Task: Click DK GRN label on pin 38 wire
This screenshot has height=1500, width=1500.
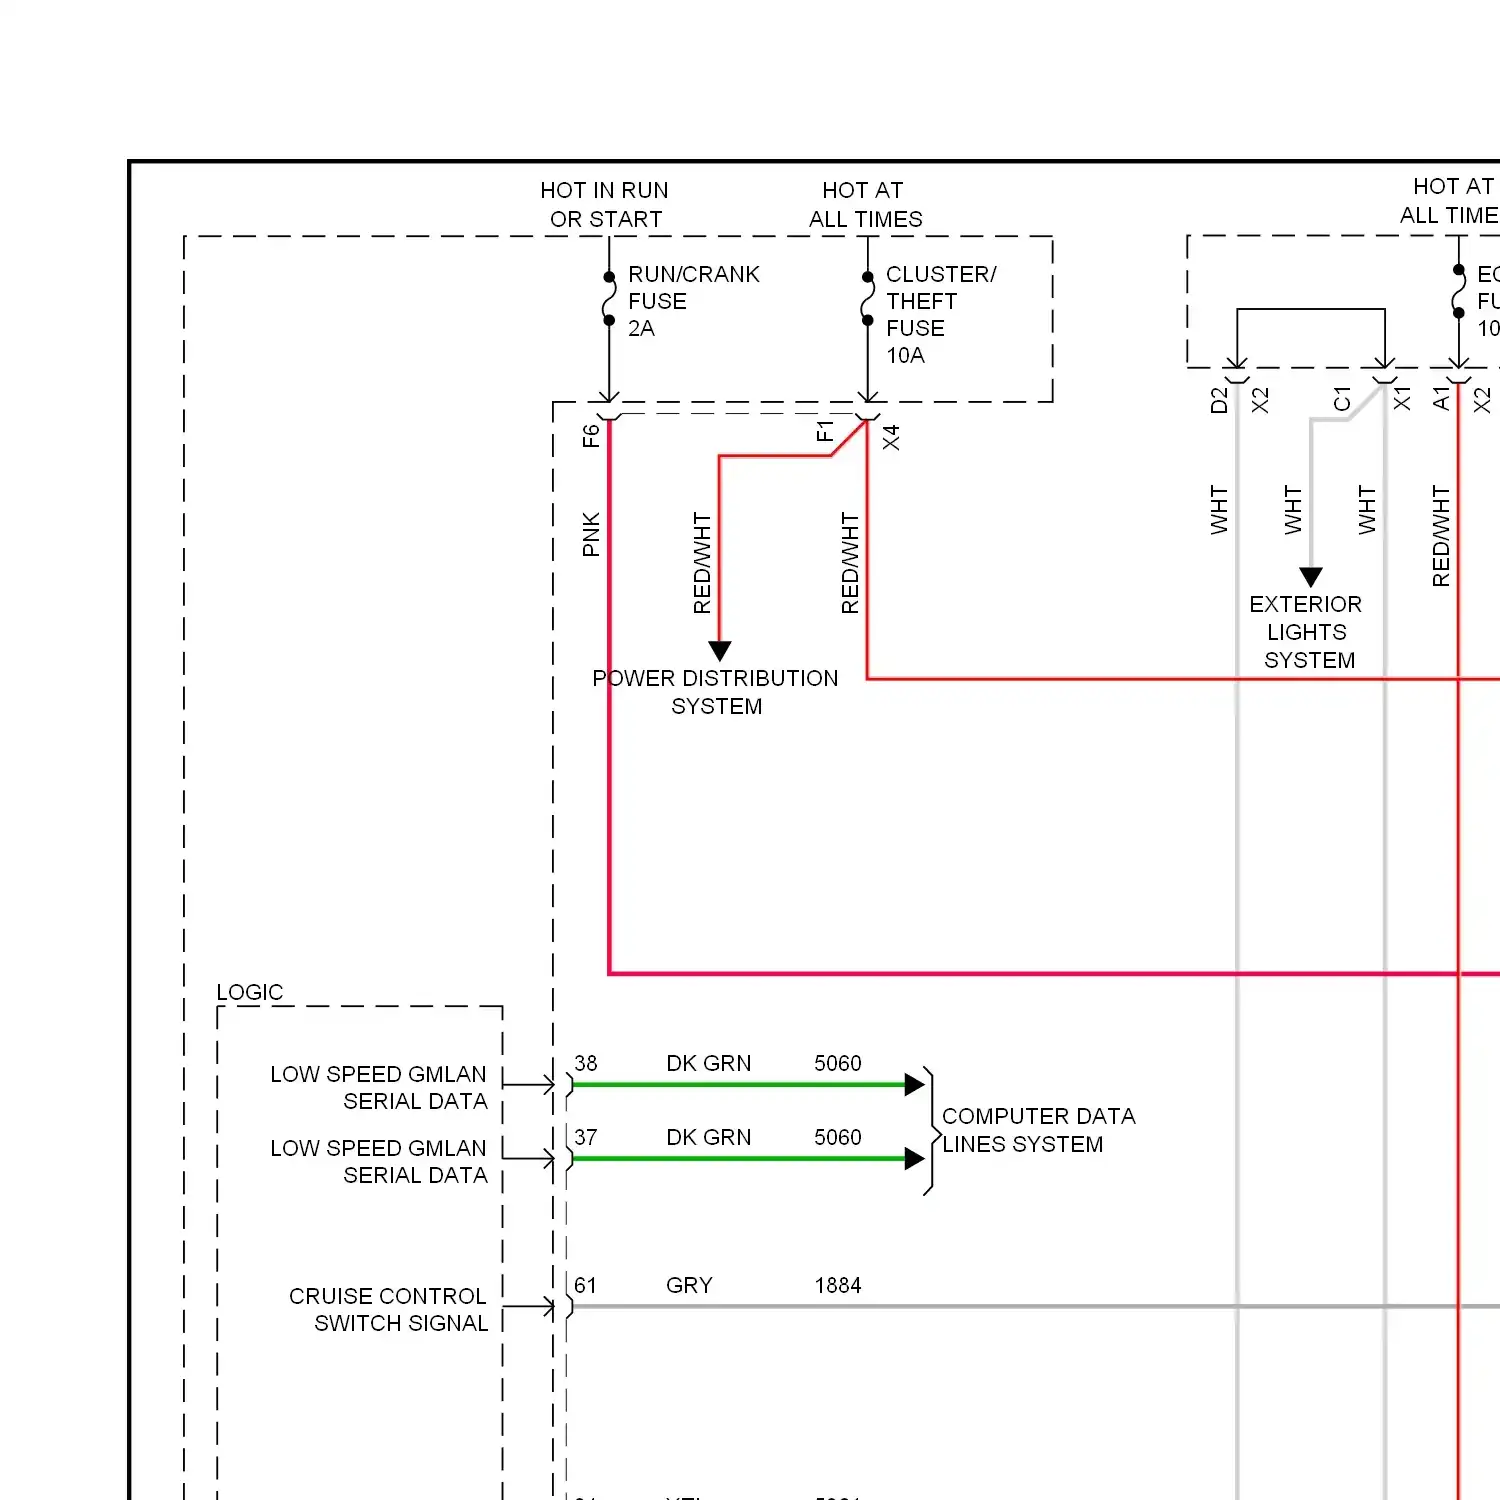Action: (709, 1063)
